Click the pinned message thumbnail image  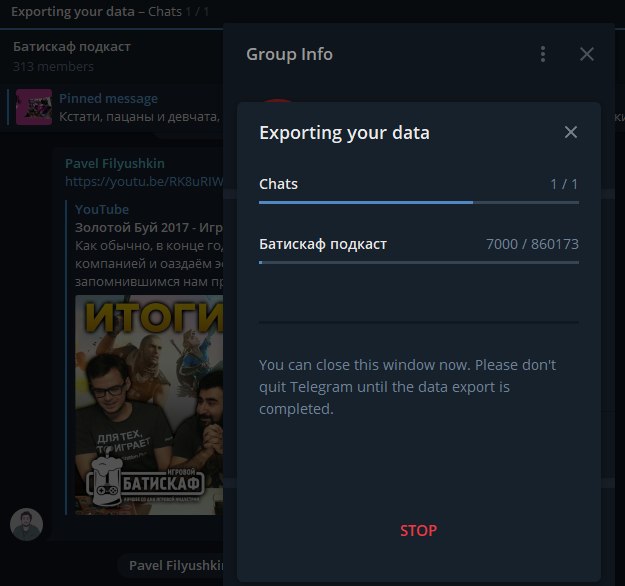34,107
